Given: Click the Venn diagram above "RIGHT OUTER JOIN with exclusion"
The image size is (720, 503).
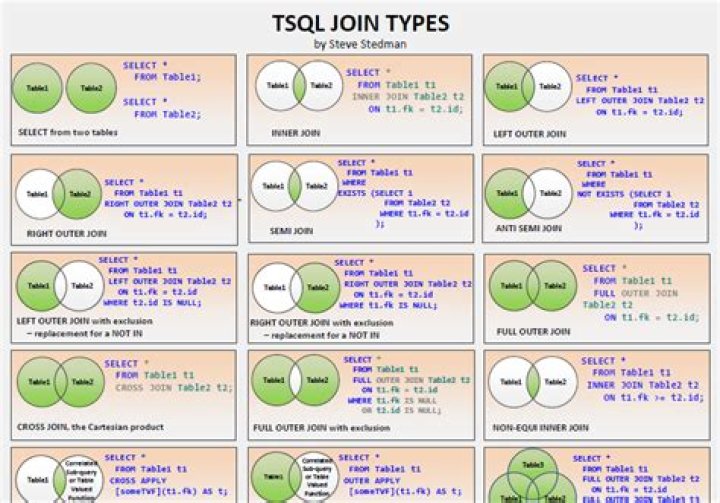Looking at the screenshot, I should [x=296, y=288].
